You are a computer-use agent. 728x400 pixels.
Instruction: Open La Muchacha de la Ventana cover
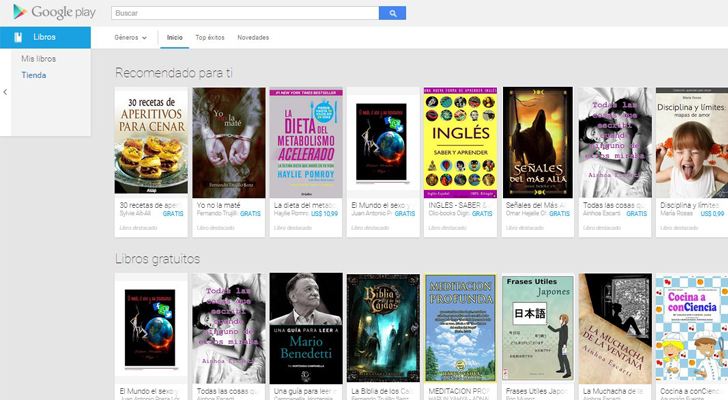615,328
